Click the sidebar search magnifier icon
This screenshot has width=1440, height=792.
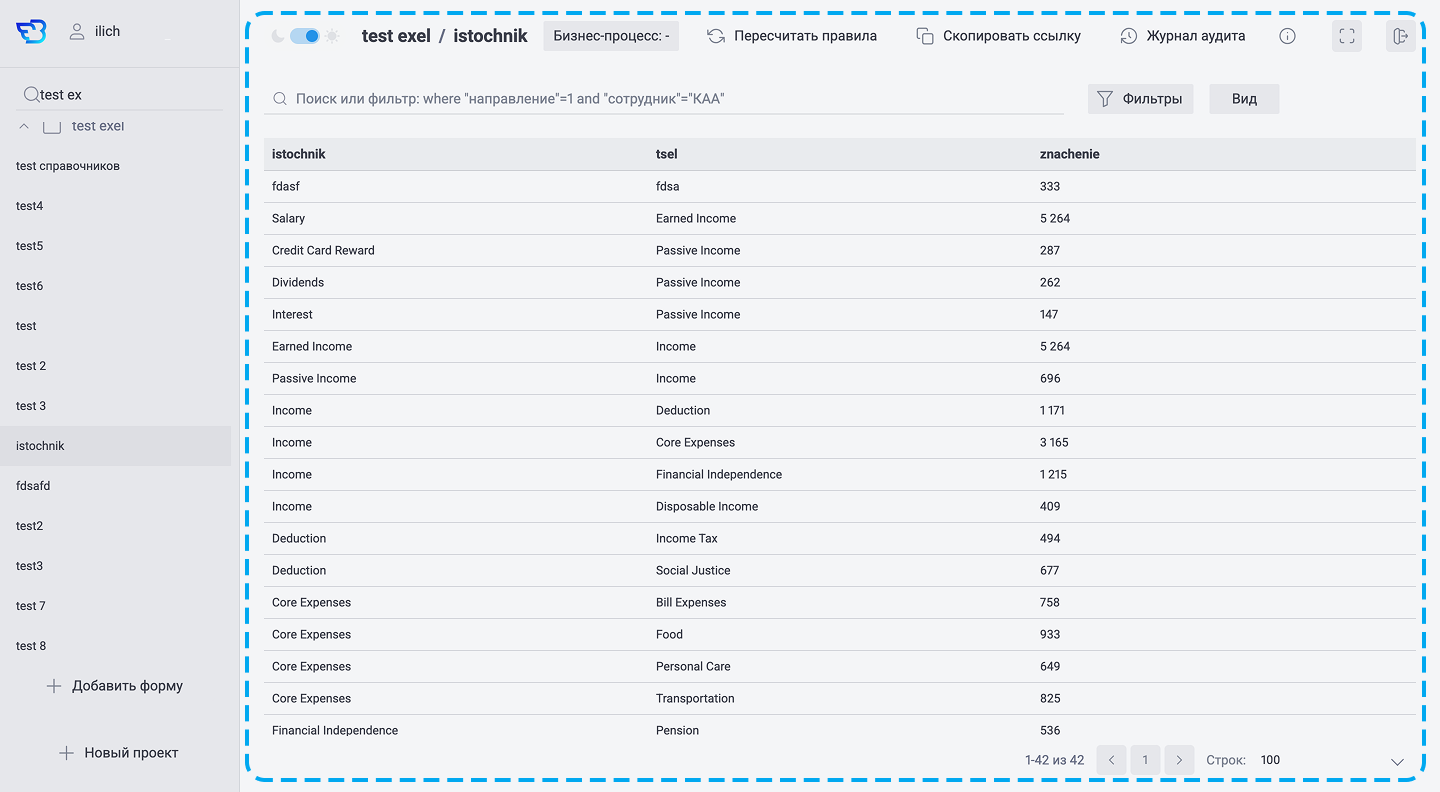pyautogui.click(x=32, y=94)
